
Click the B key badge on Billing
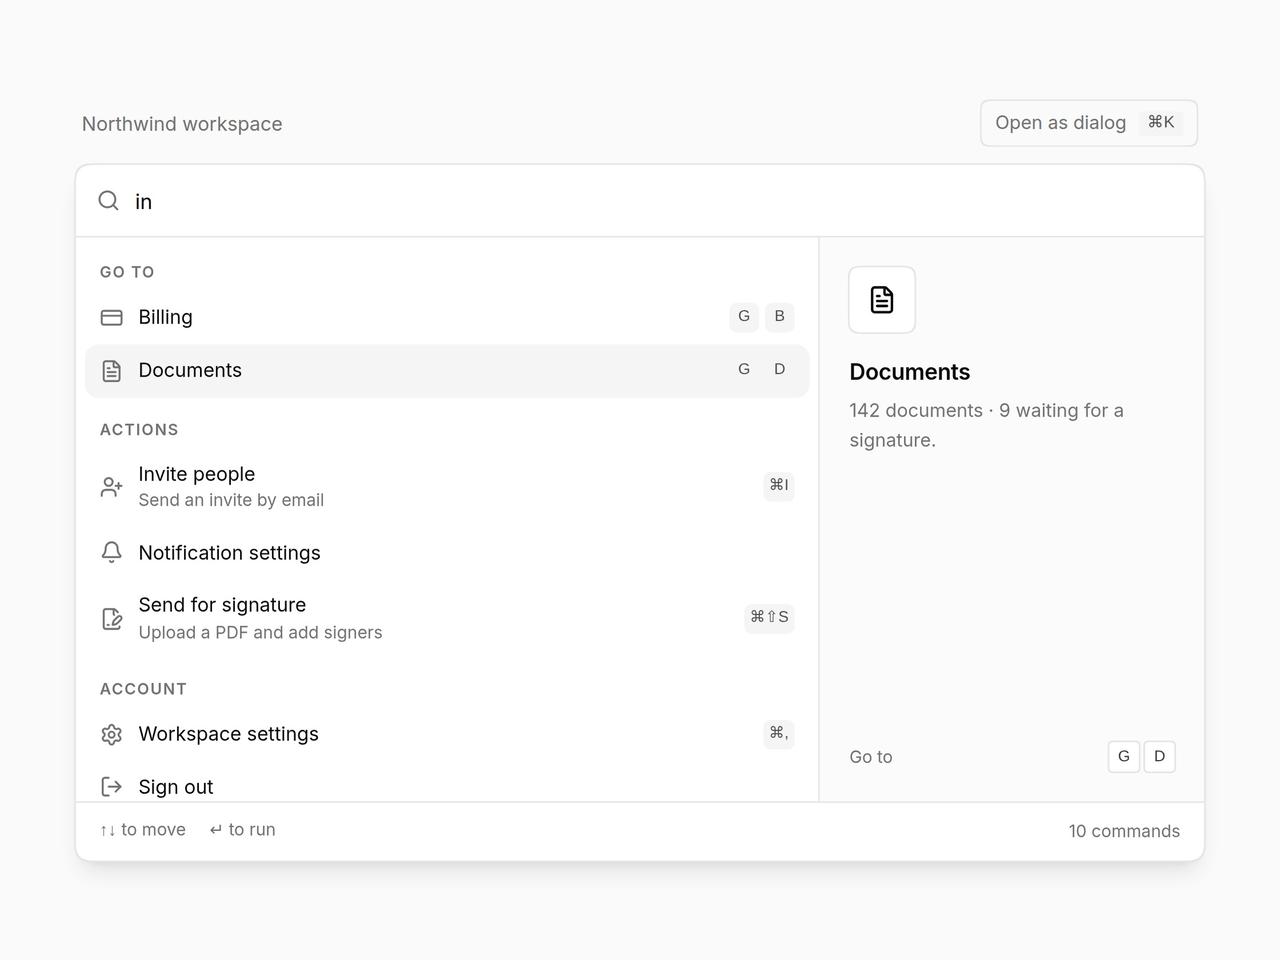[x=780, y=316]
